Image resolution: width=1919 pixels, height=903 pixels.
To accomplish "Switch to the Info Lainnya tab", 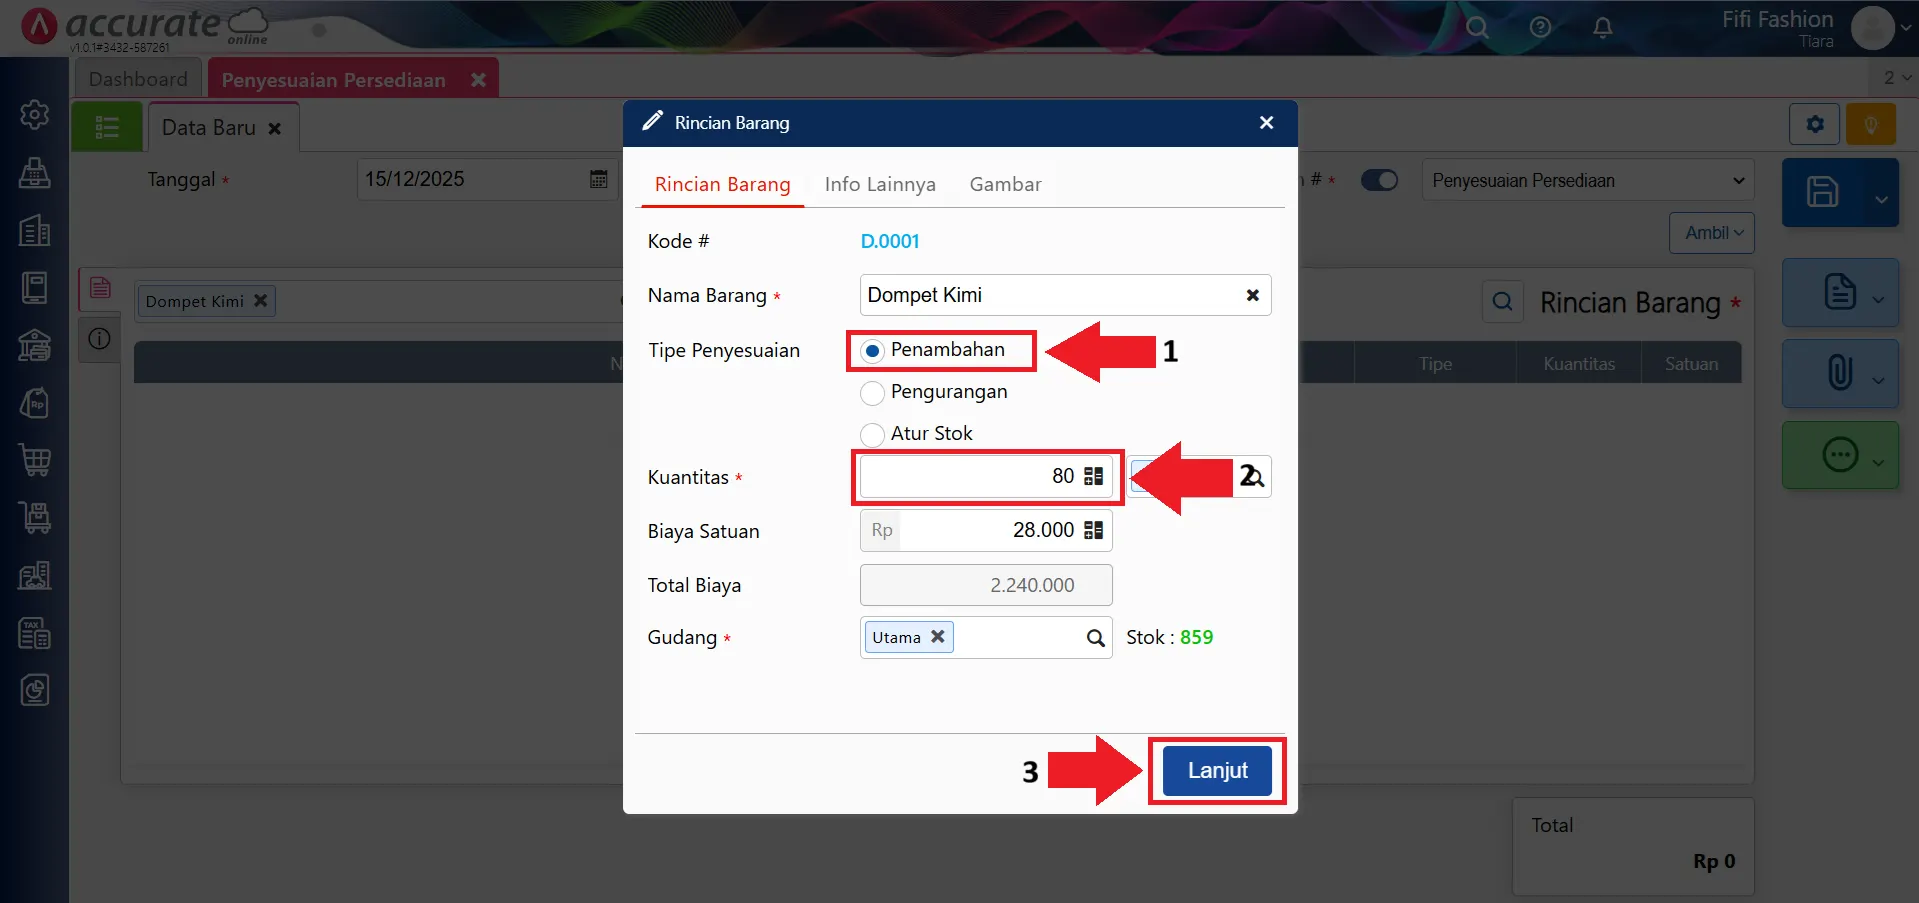I will click(x=880, y=184).
